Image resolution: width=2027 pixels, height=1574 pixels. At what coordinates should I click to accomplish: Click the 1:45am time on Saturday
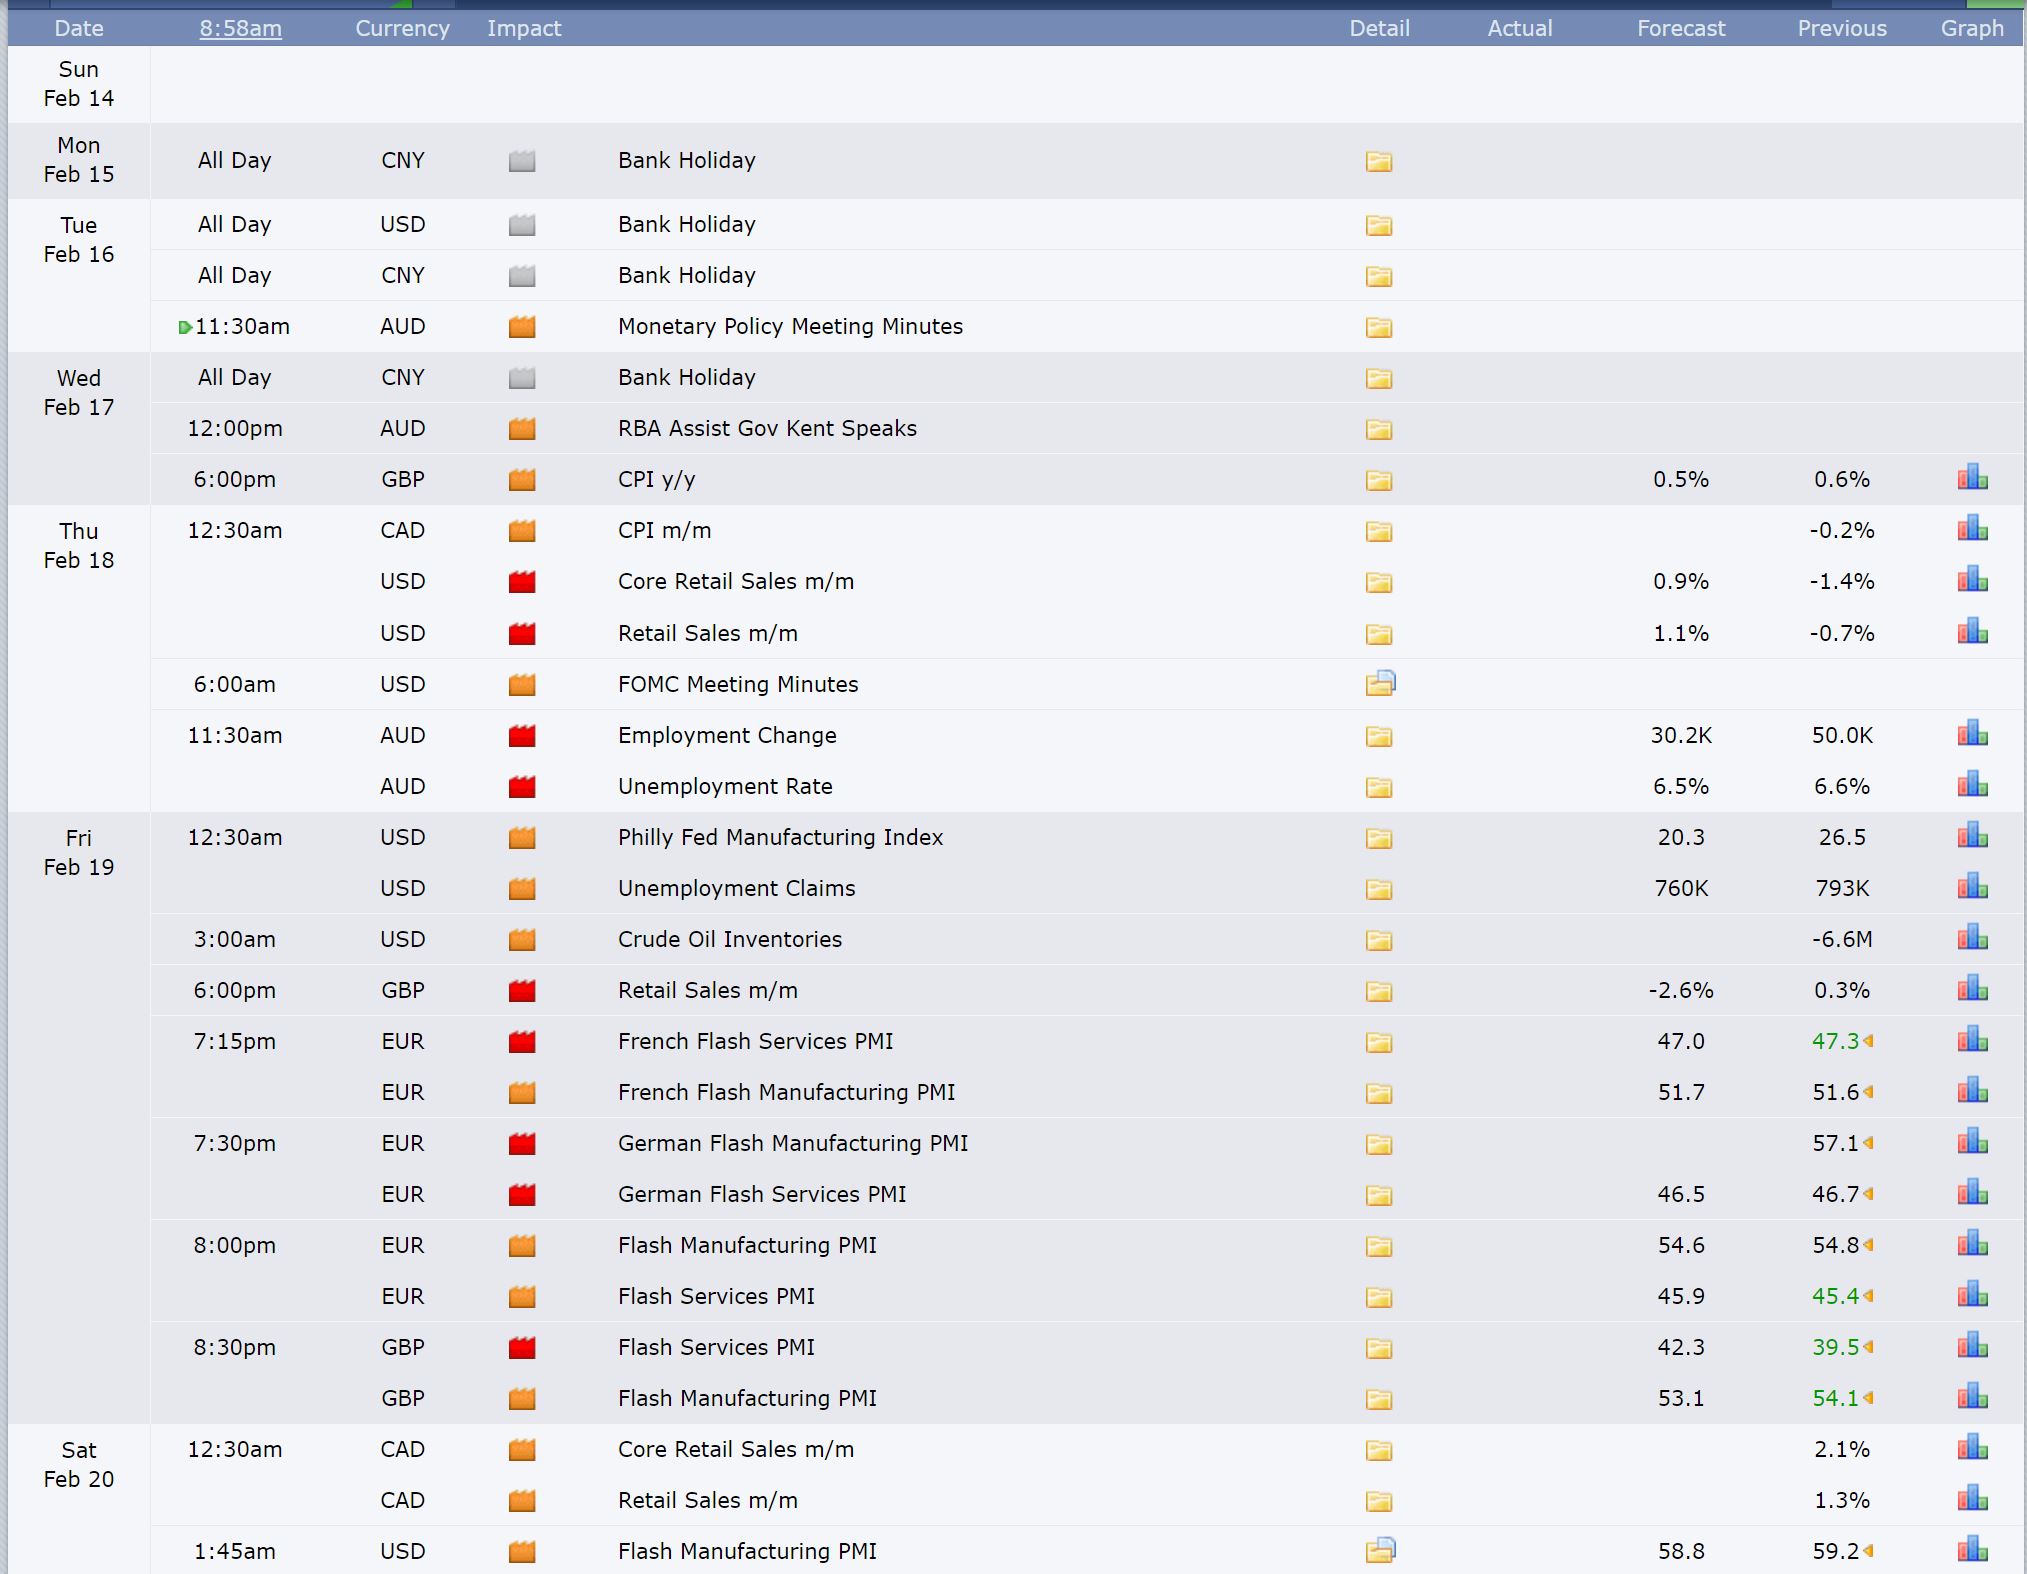(234, 1551)
